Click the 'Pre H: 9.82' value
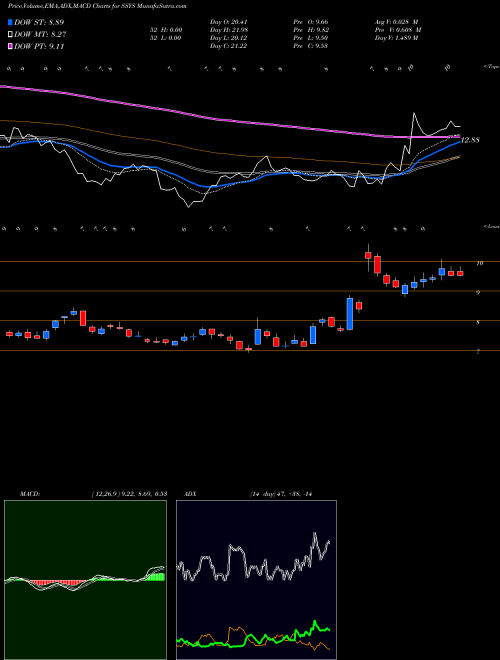 311,30
